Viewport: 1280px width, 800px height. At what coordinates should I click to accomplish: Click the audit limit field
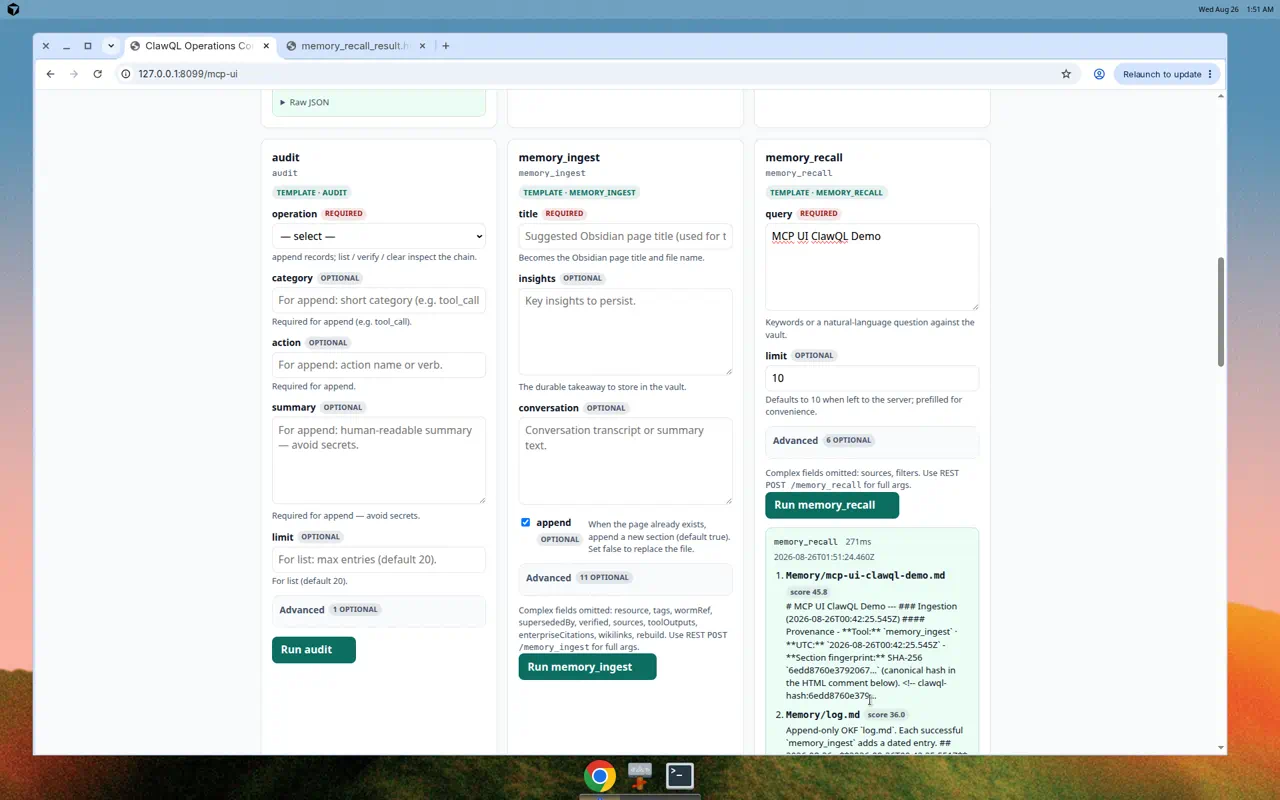click(x=379, y=559)
